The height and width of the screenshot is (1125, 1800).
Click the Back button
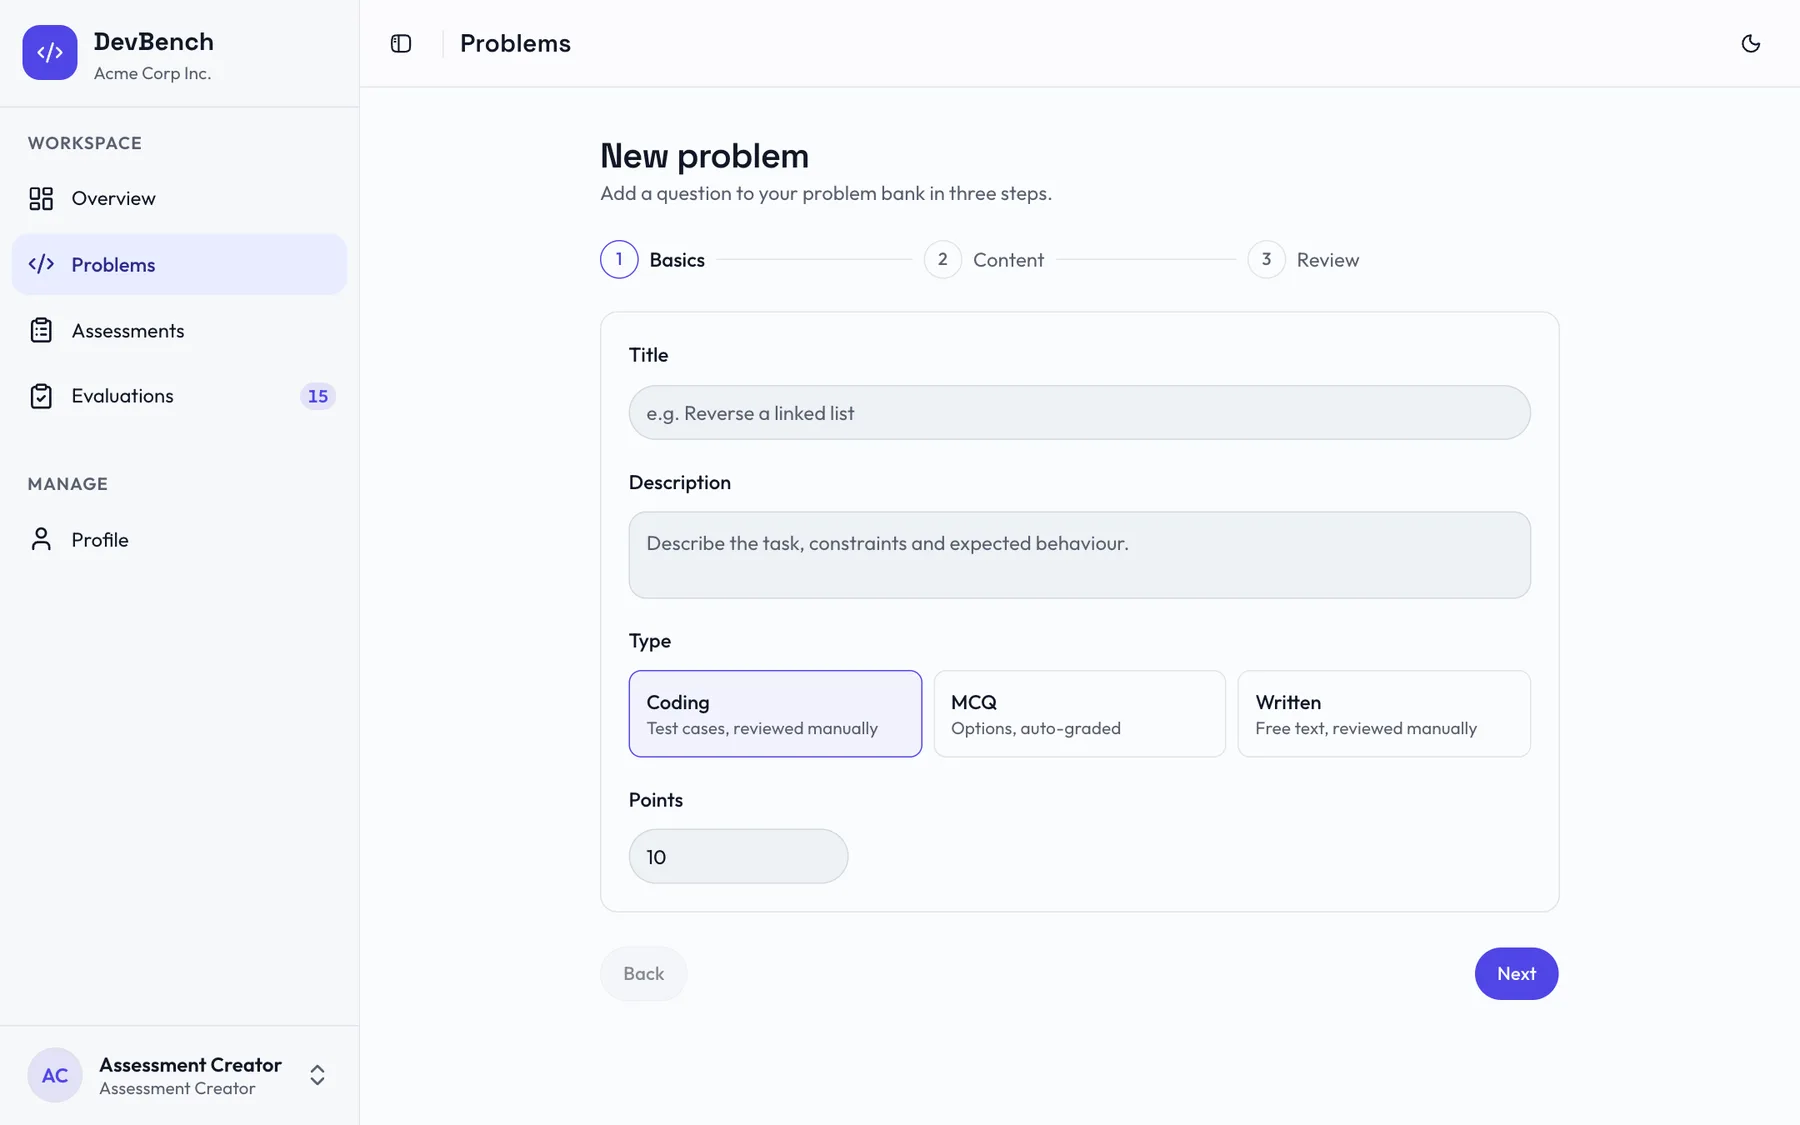[x=643, y=973]
